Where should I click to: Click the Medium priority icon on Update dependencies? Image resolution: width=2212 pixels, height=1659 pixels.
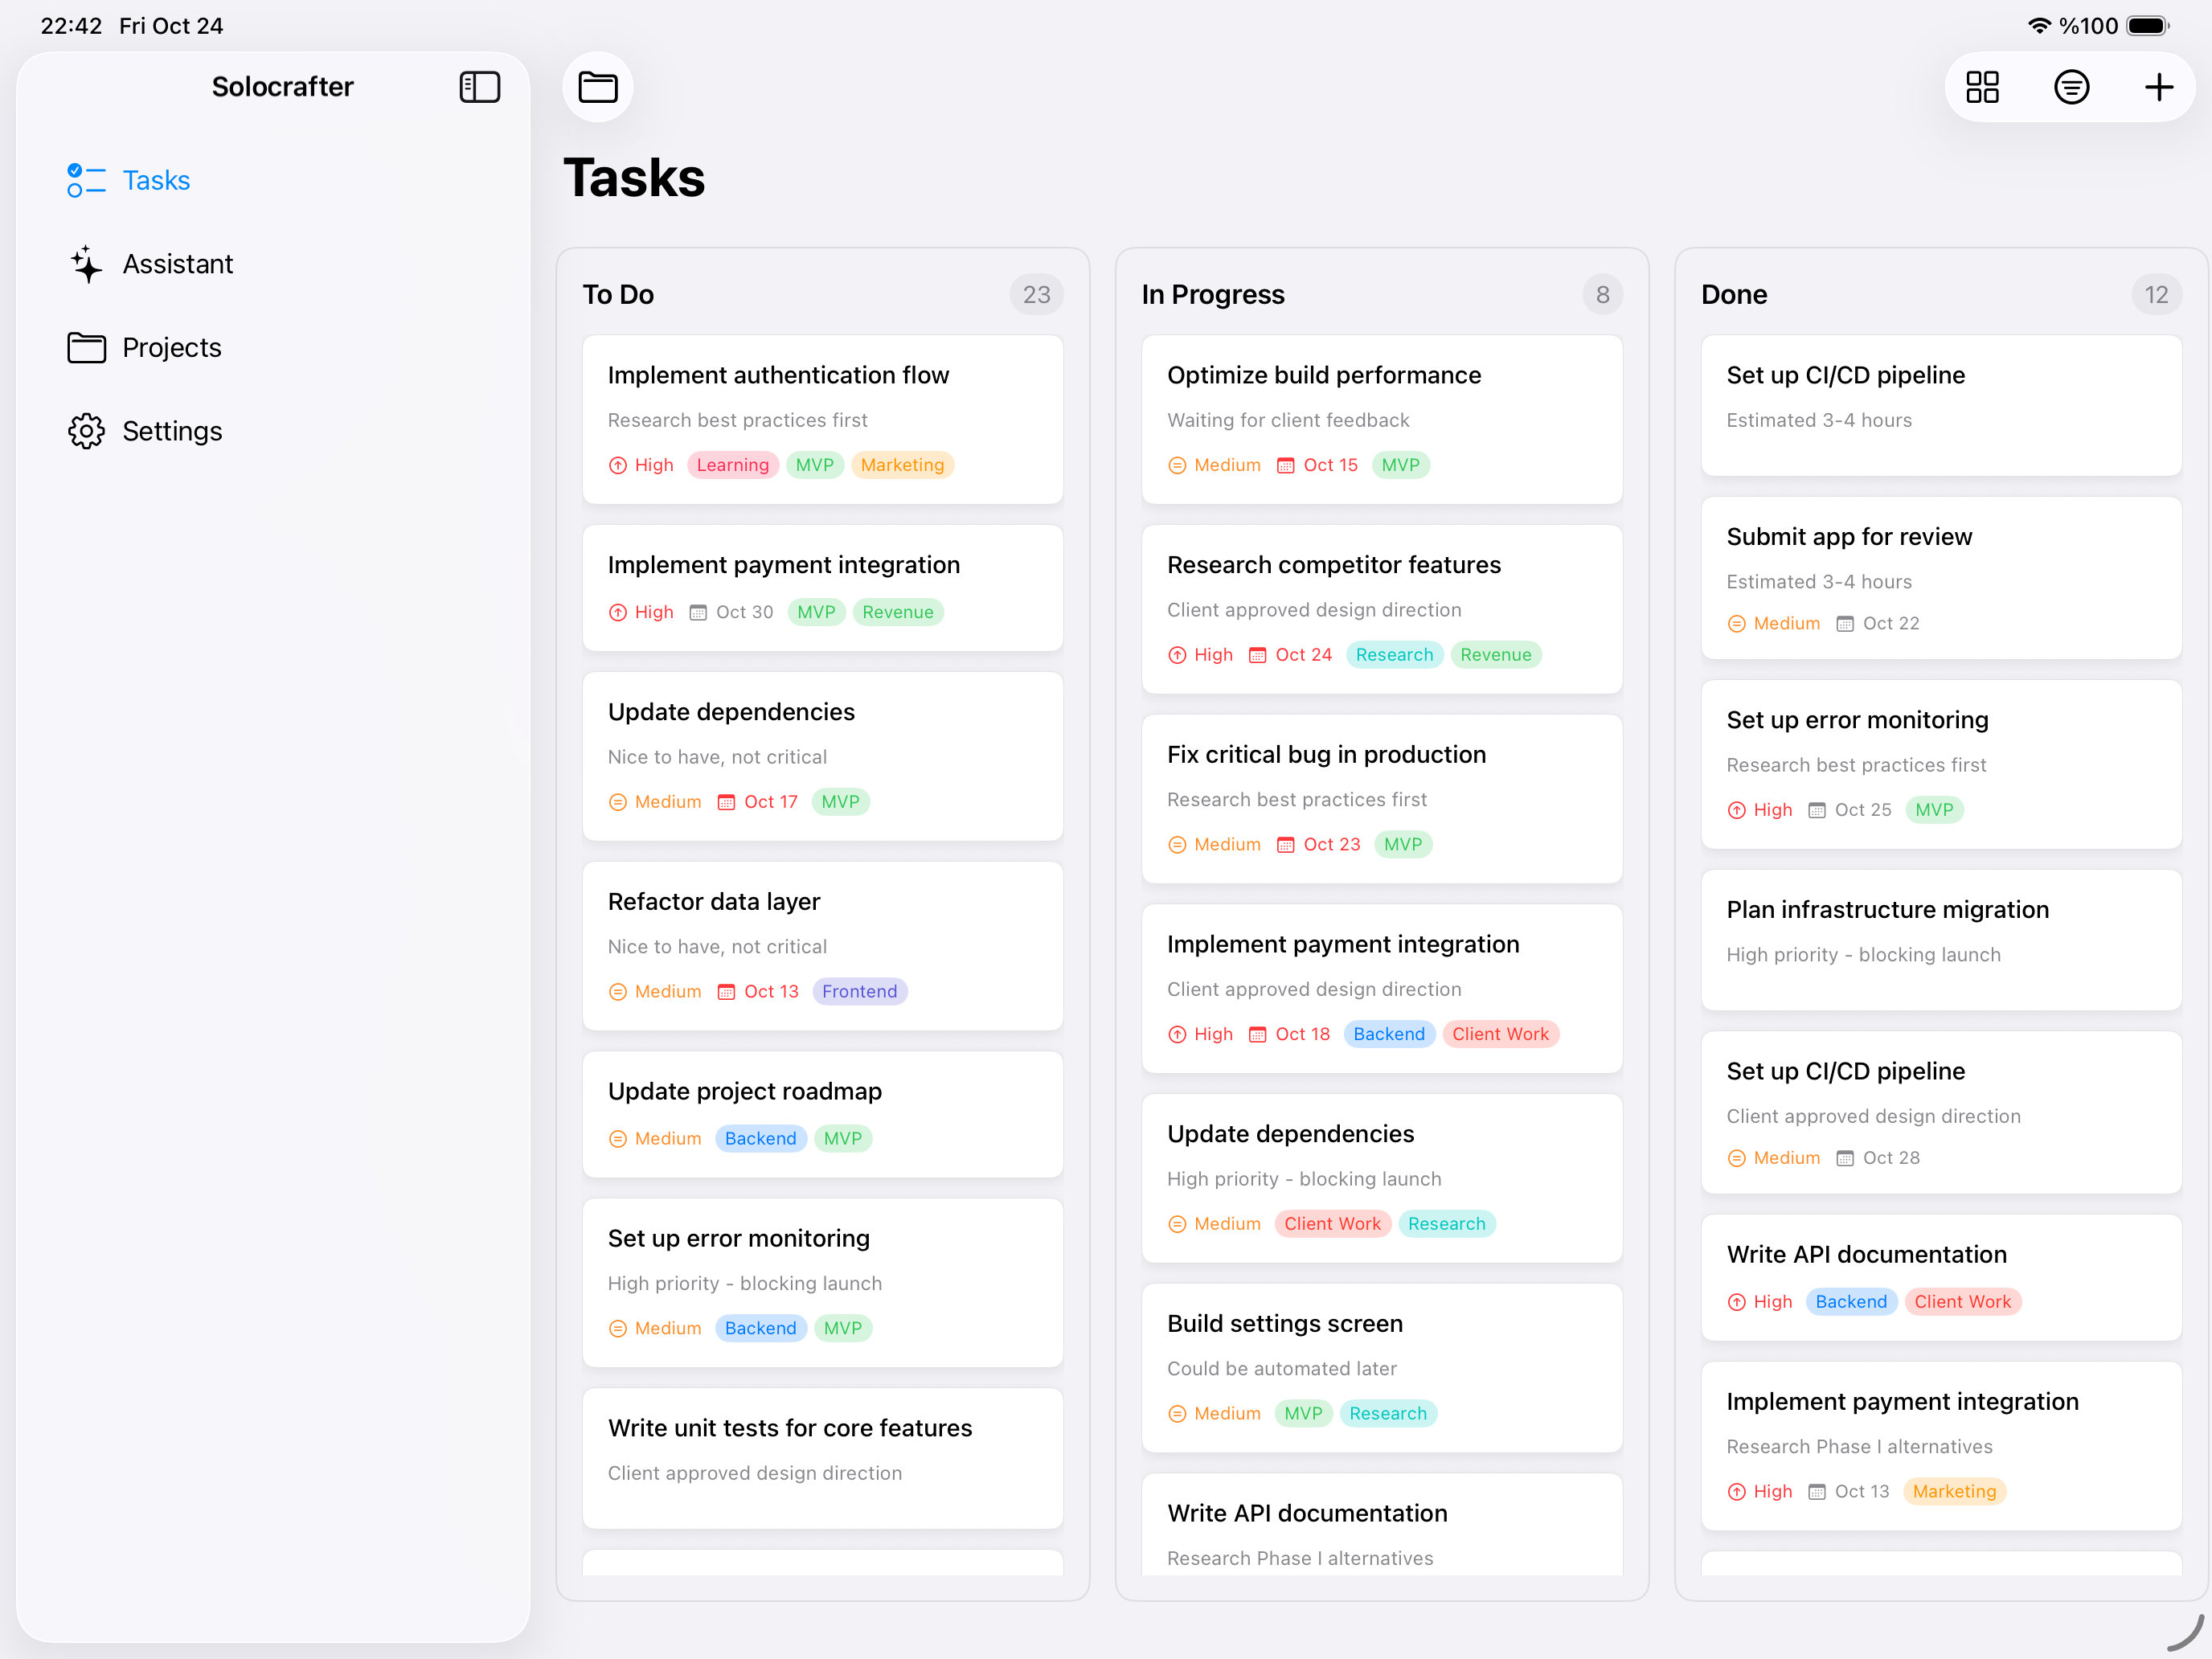point(617,801)
